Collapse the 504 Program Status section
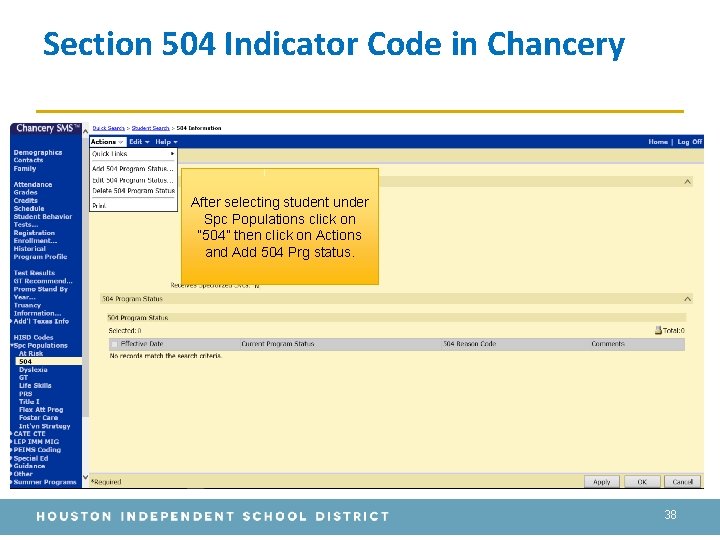The width and height of the screenshot is (720, 540). click(x=687, y=299)
